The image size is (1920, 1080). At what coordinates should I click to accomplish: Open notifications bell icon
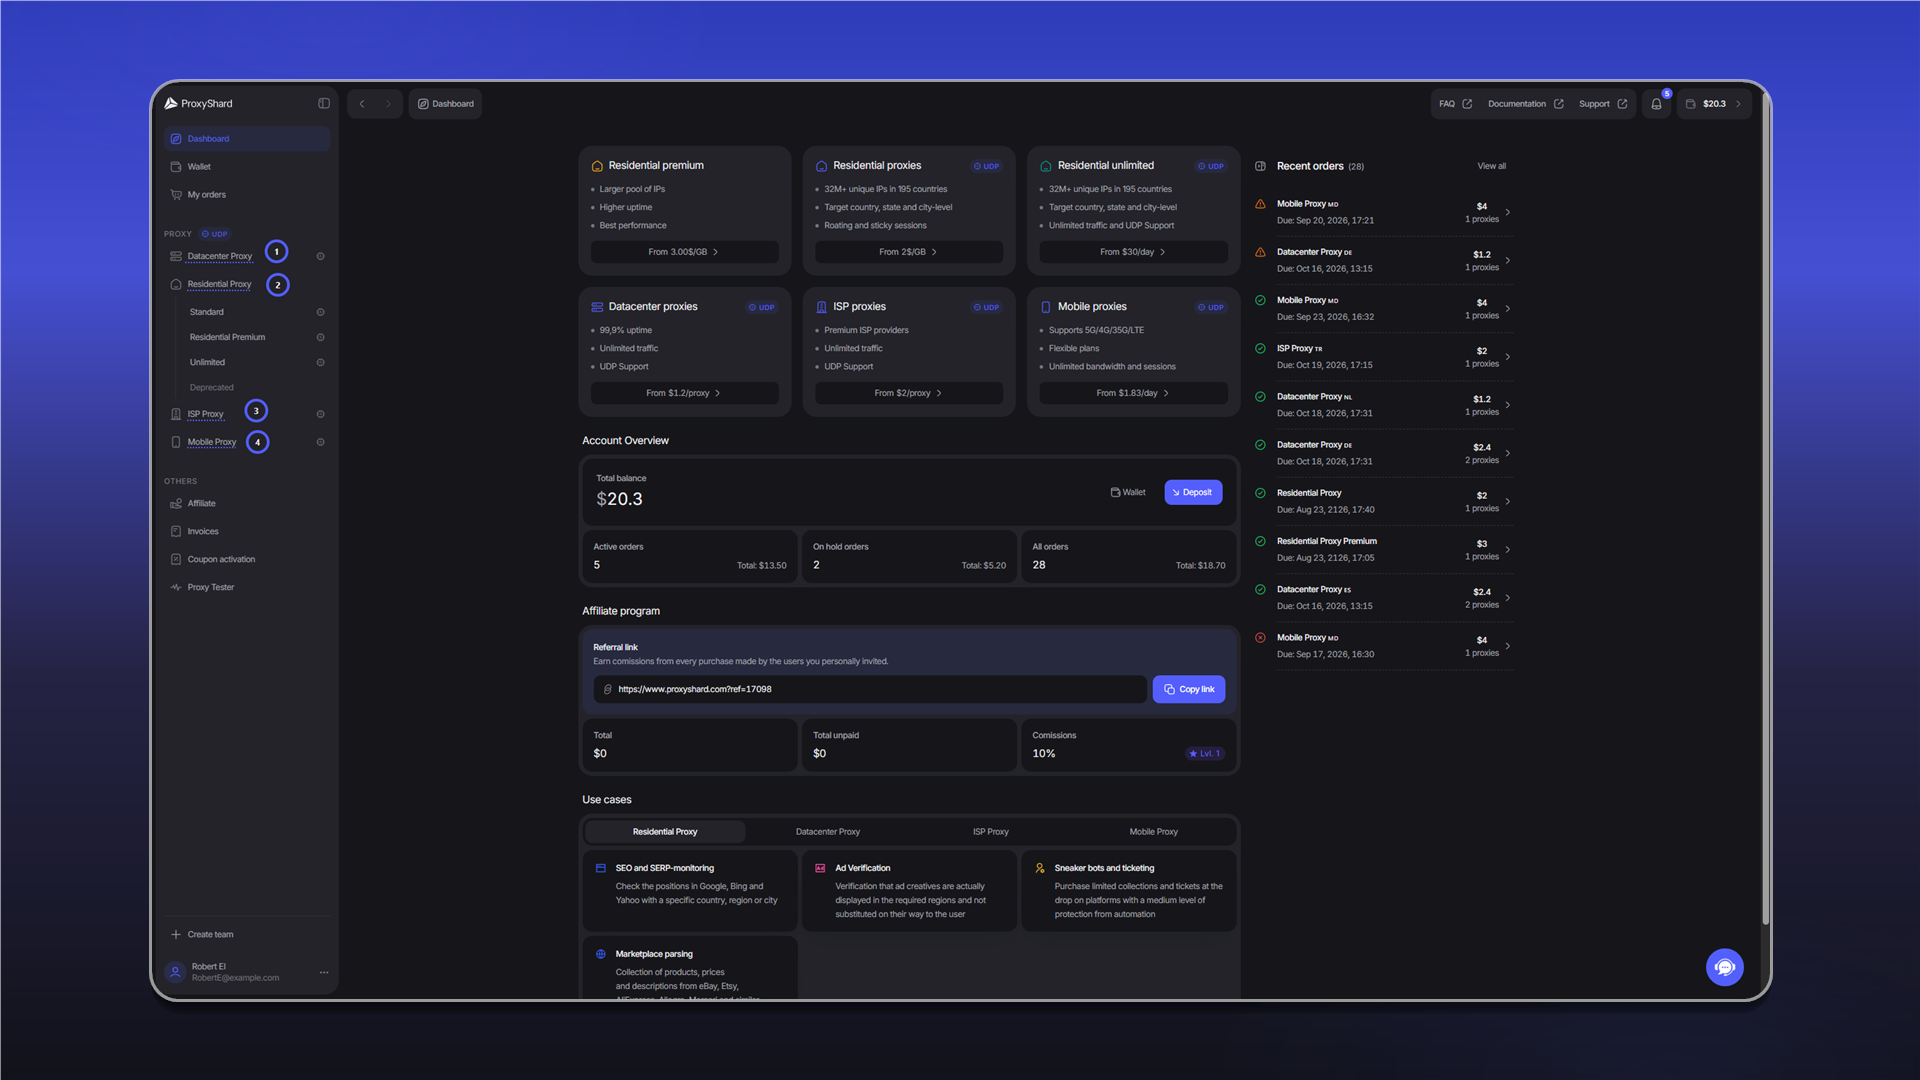(x=1656, y=104)
